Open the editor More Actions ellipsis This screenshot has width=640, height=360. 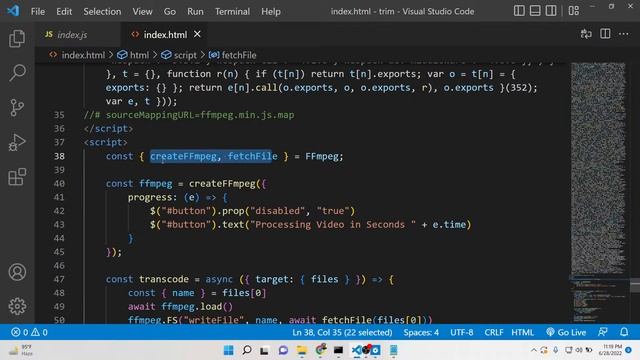pos(624,34)
